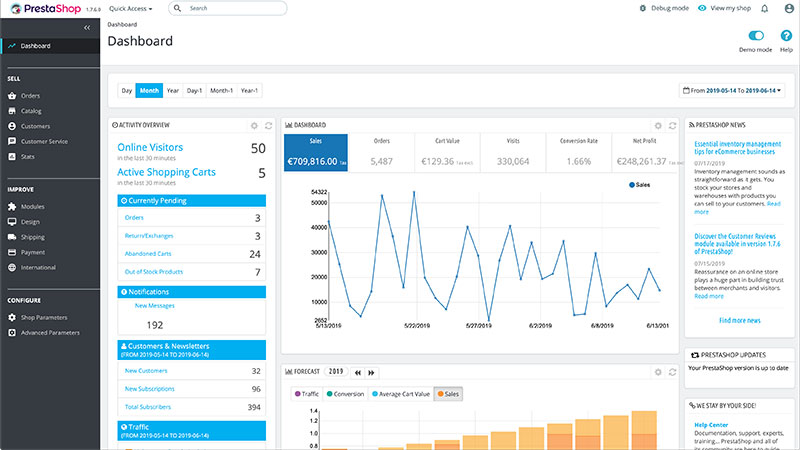
Task: Refresh the Dashboard chart panel
Action: coord(672,126)
